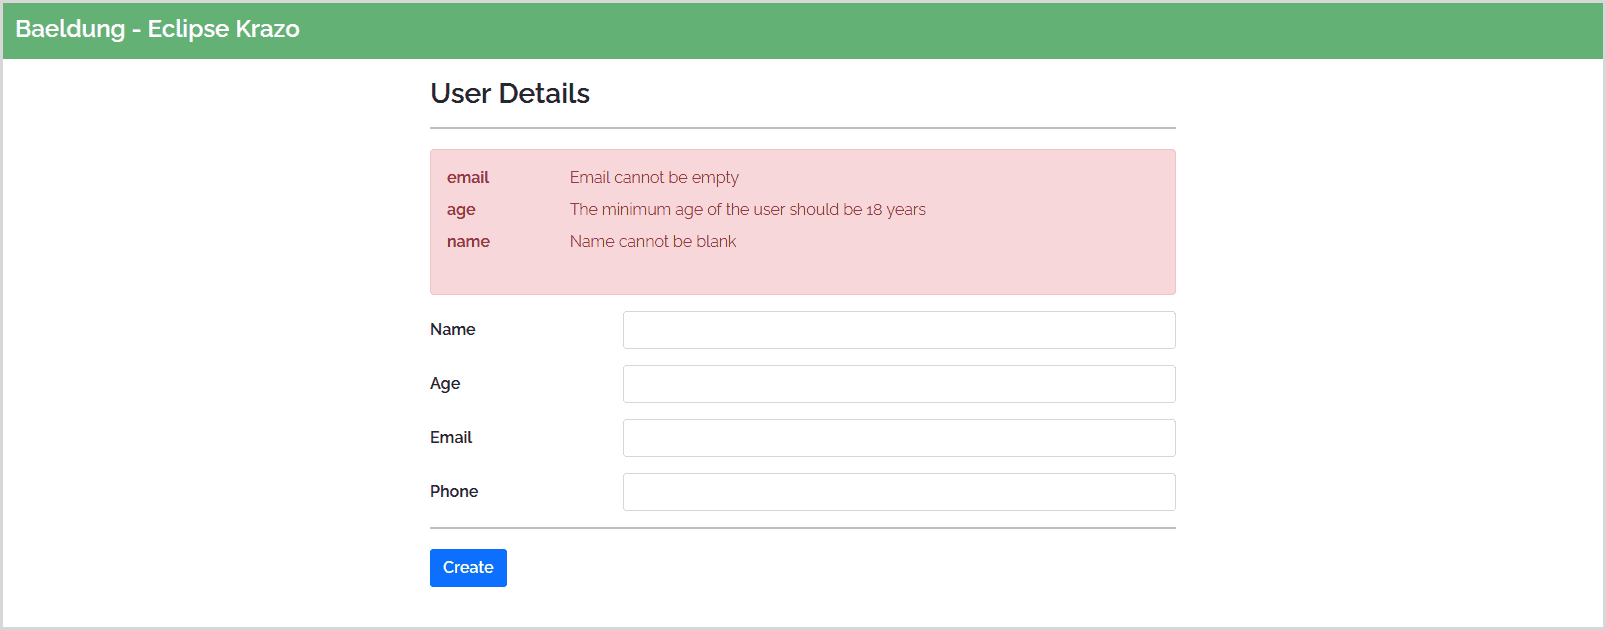Image resolution: width=1606 pixels, height=630 pixels.
Task: Click the 'age' error field label
Action: click(461, 210)
